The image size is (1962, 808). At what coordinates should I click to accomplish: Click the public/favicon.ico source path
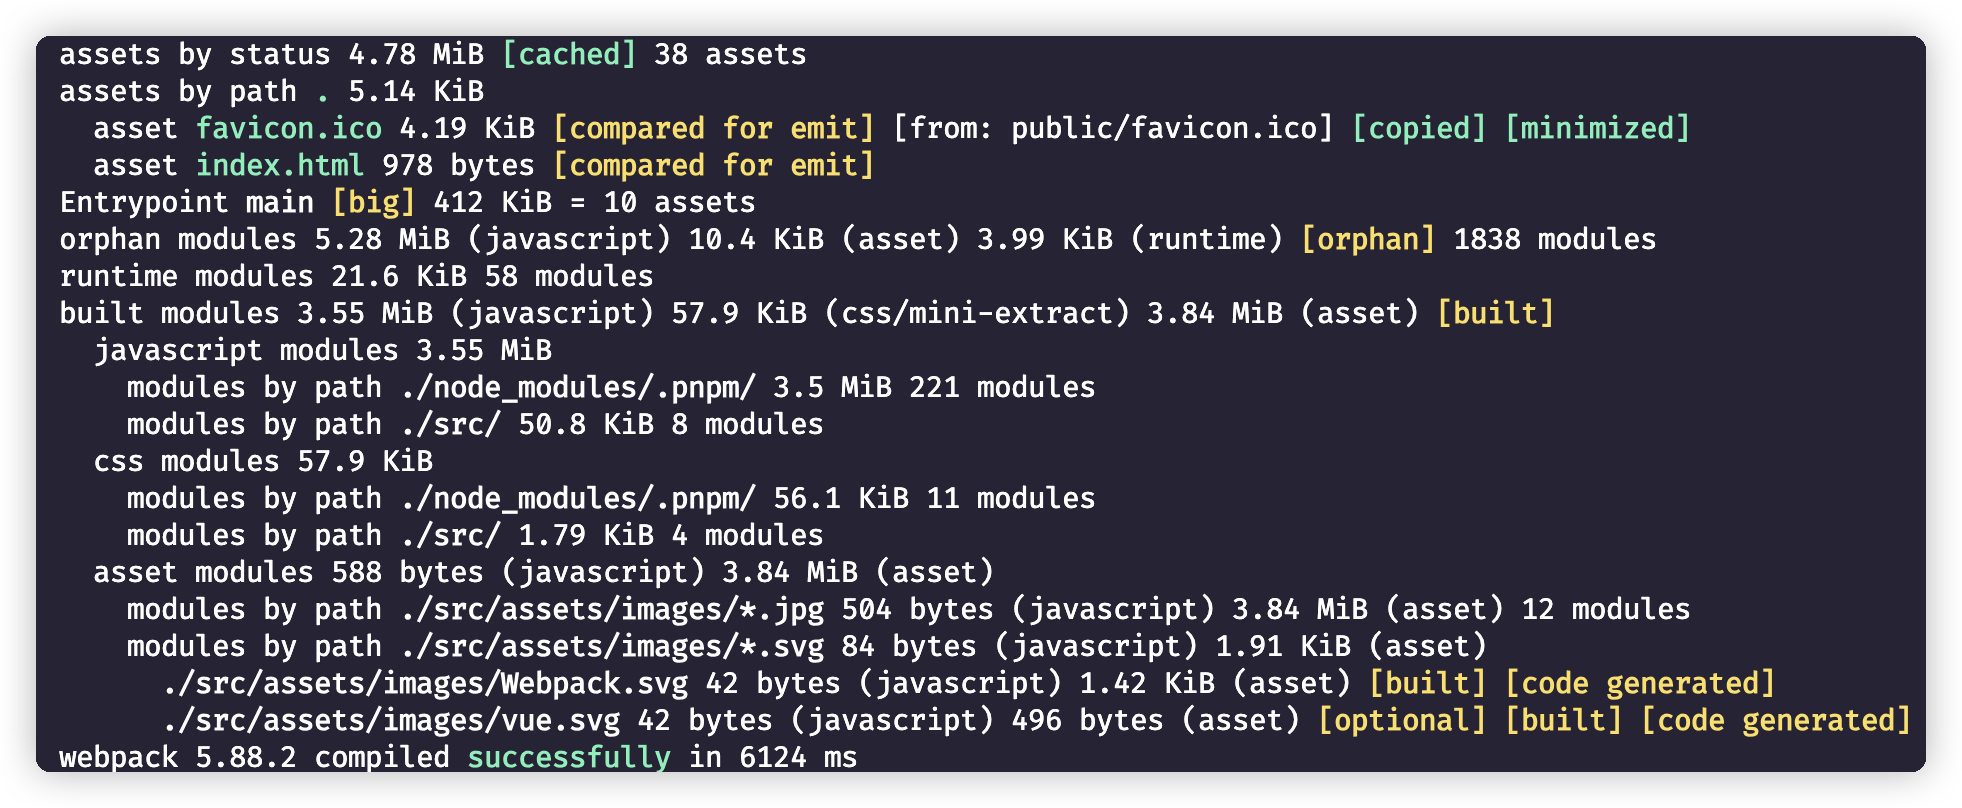point(1163,128)
